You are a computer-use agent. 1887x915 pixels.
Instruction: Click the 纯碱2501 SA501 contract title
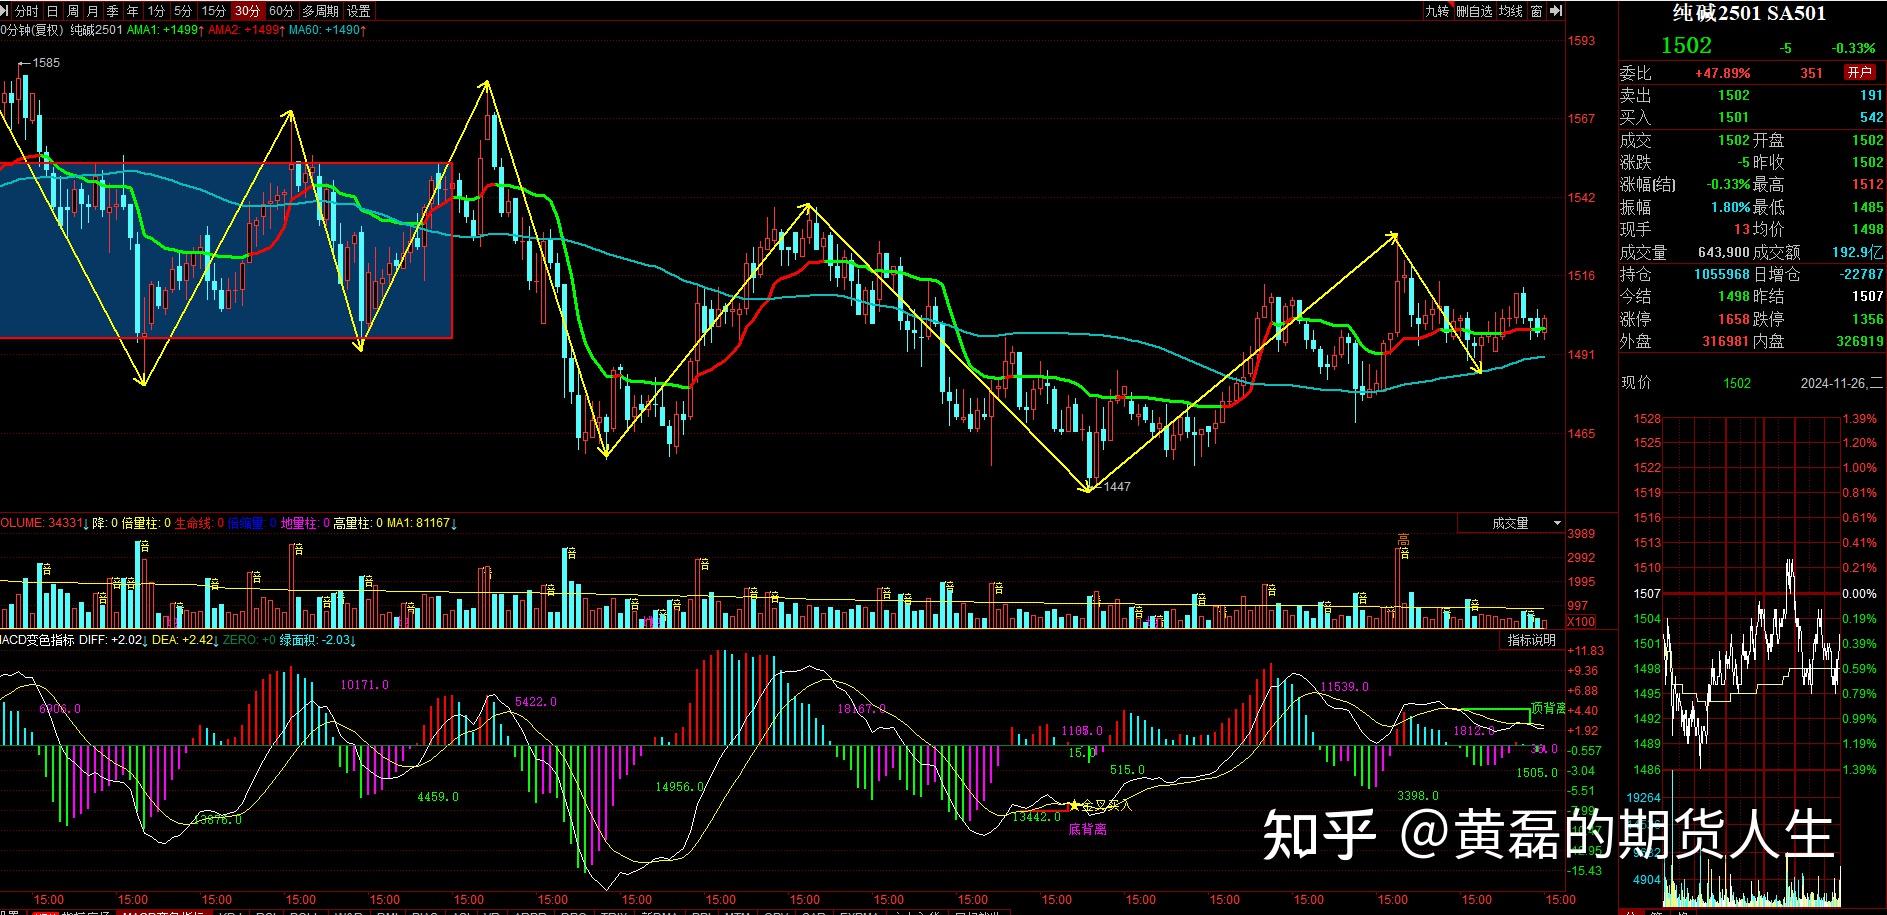click(x=1750, y=14)
